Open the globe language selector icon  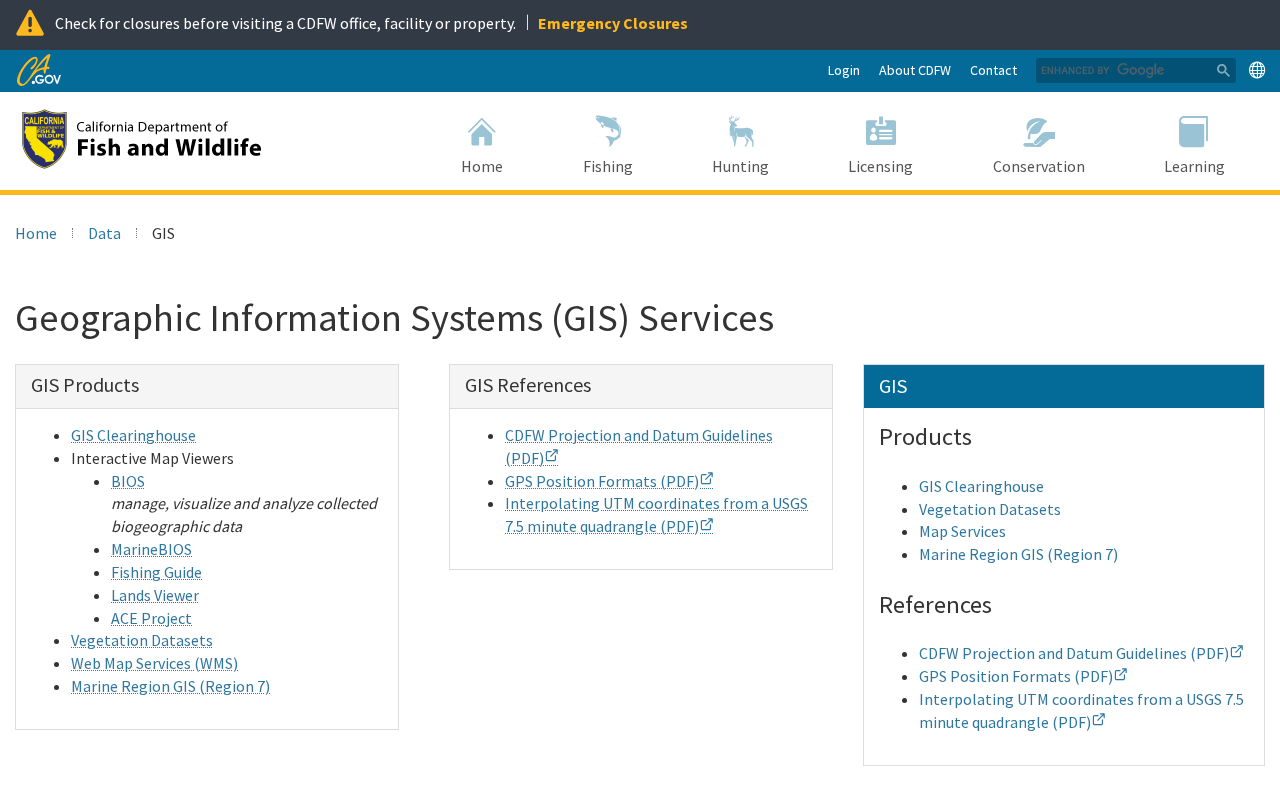coord(1257,70)
